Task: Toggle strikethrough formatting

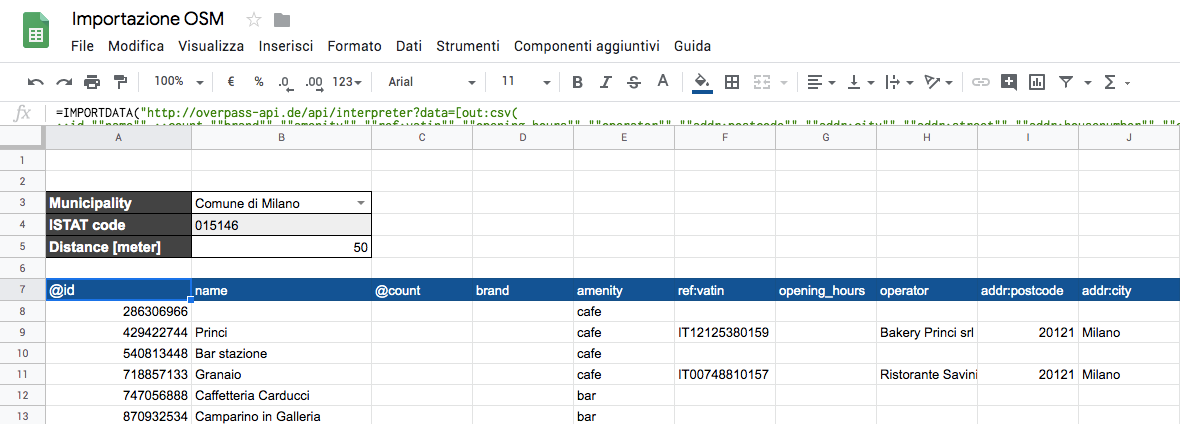Action: tap(633, 82)
